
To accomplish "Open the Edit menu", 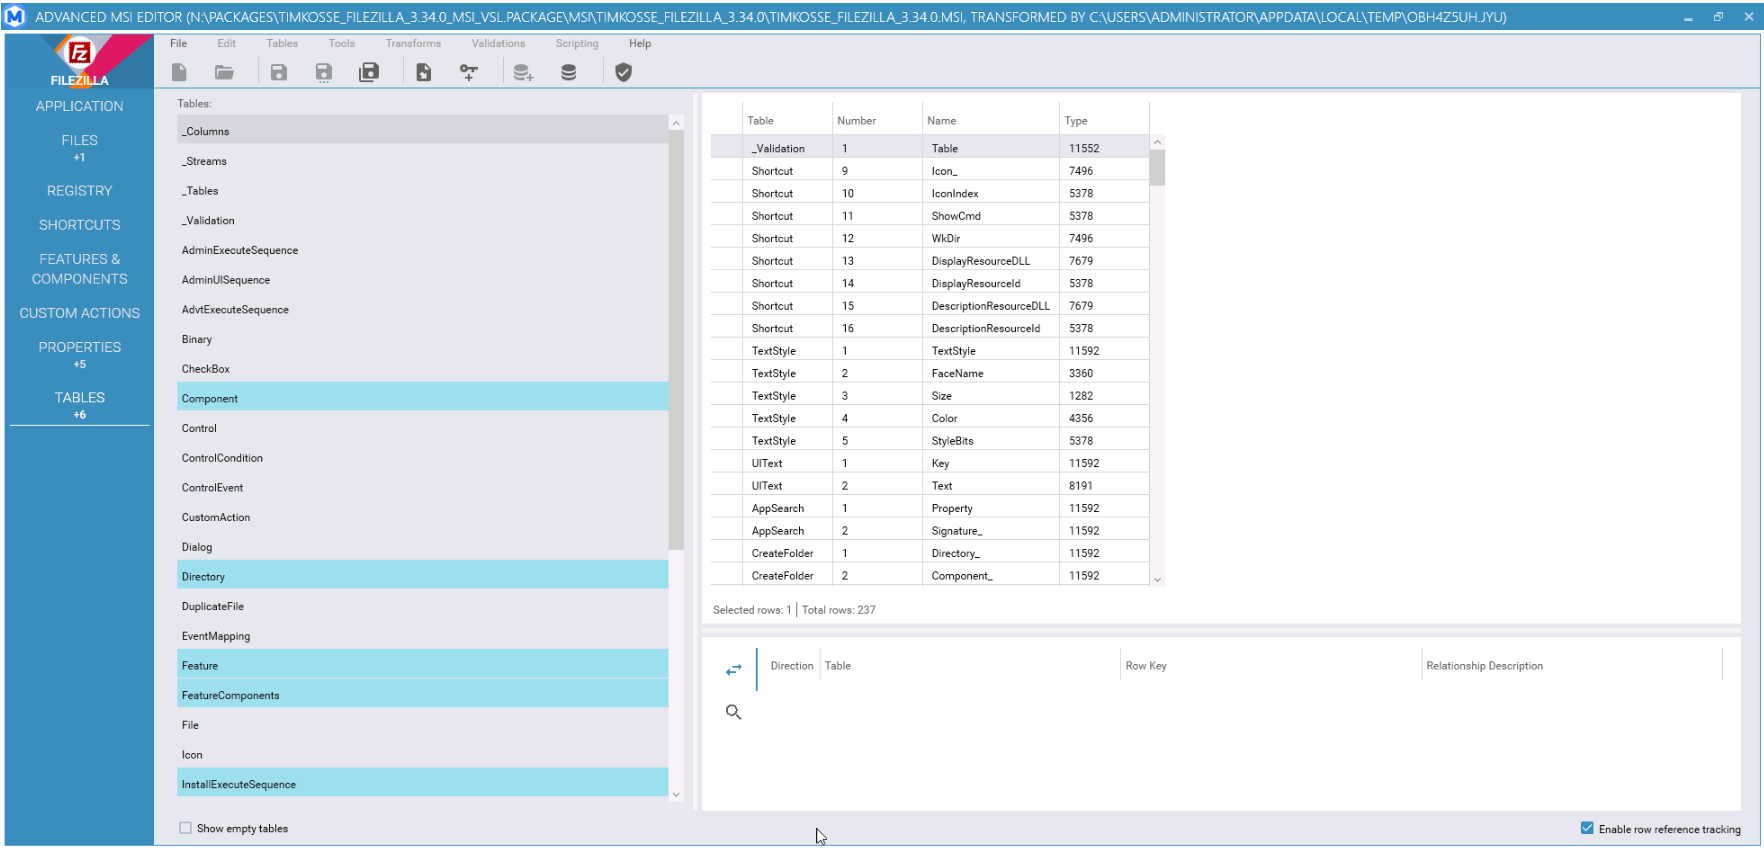I will [x=227, y=43].
